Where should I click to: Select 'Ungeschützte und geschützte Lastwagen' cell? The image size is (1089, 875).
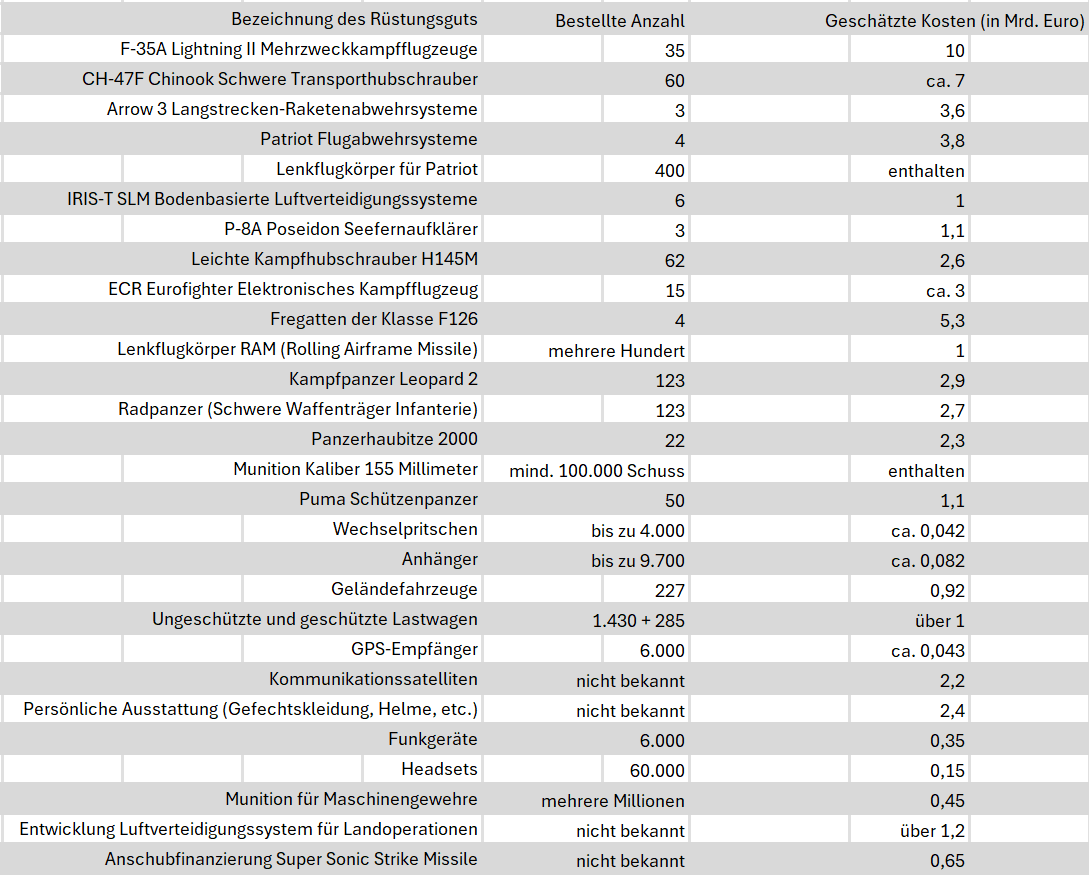315,619
